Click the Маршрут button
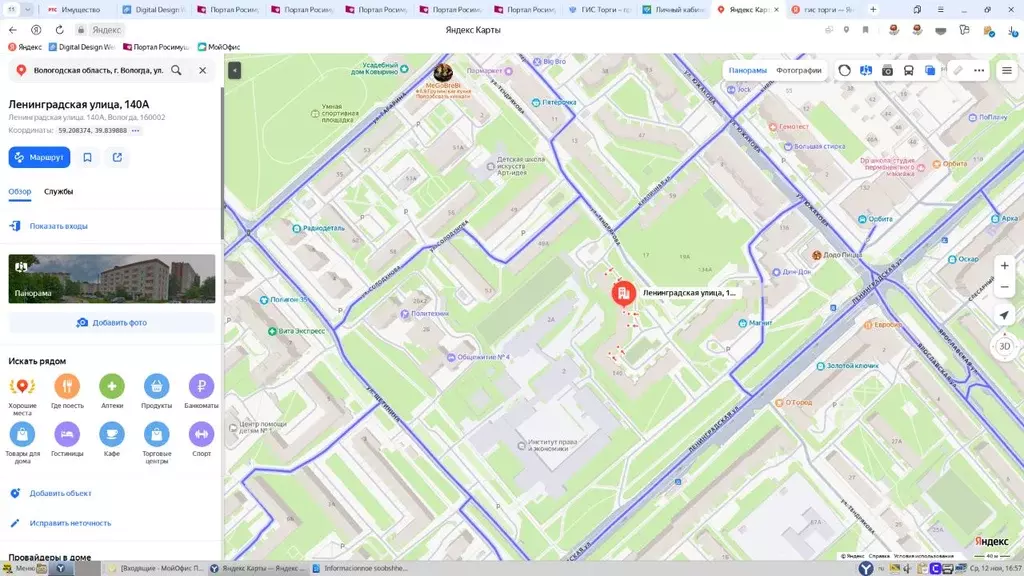1024x576 pixels. pyautogui.click(x=39, y=157)
